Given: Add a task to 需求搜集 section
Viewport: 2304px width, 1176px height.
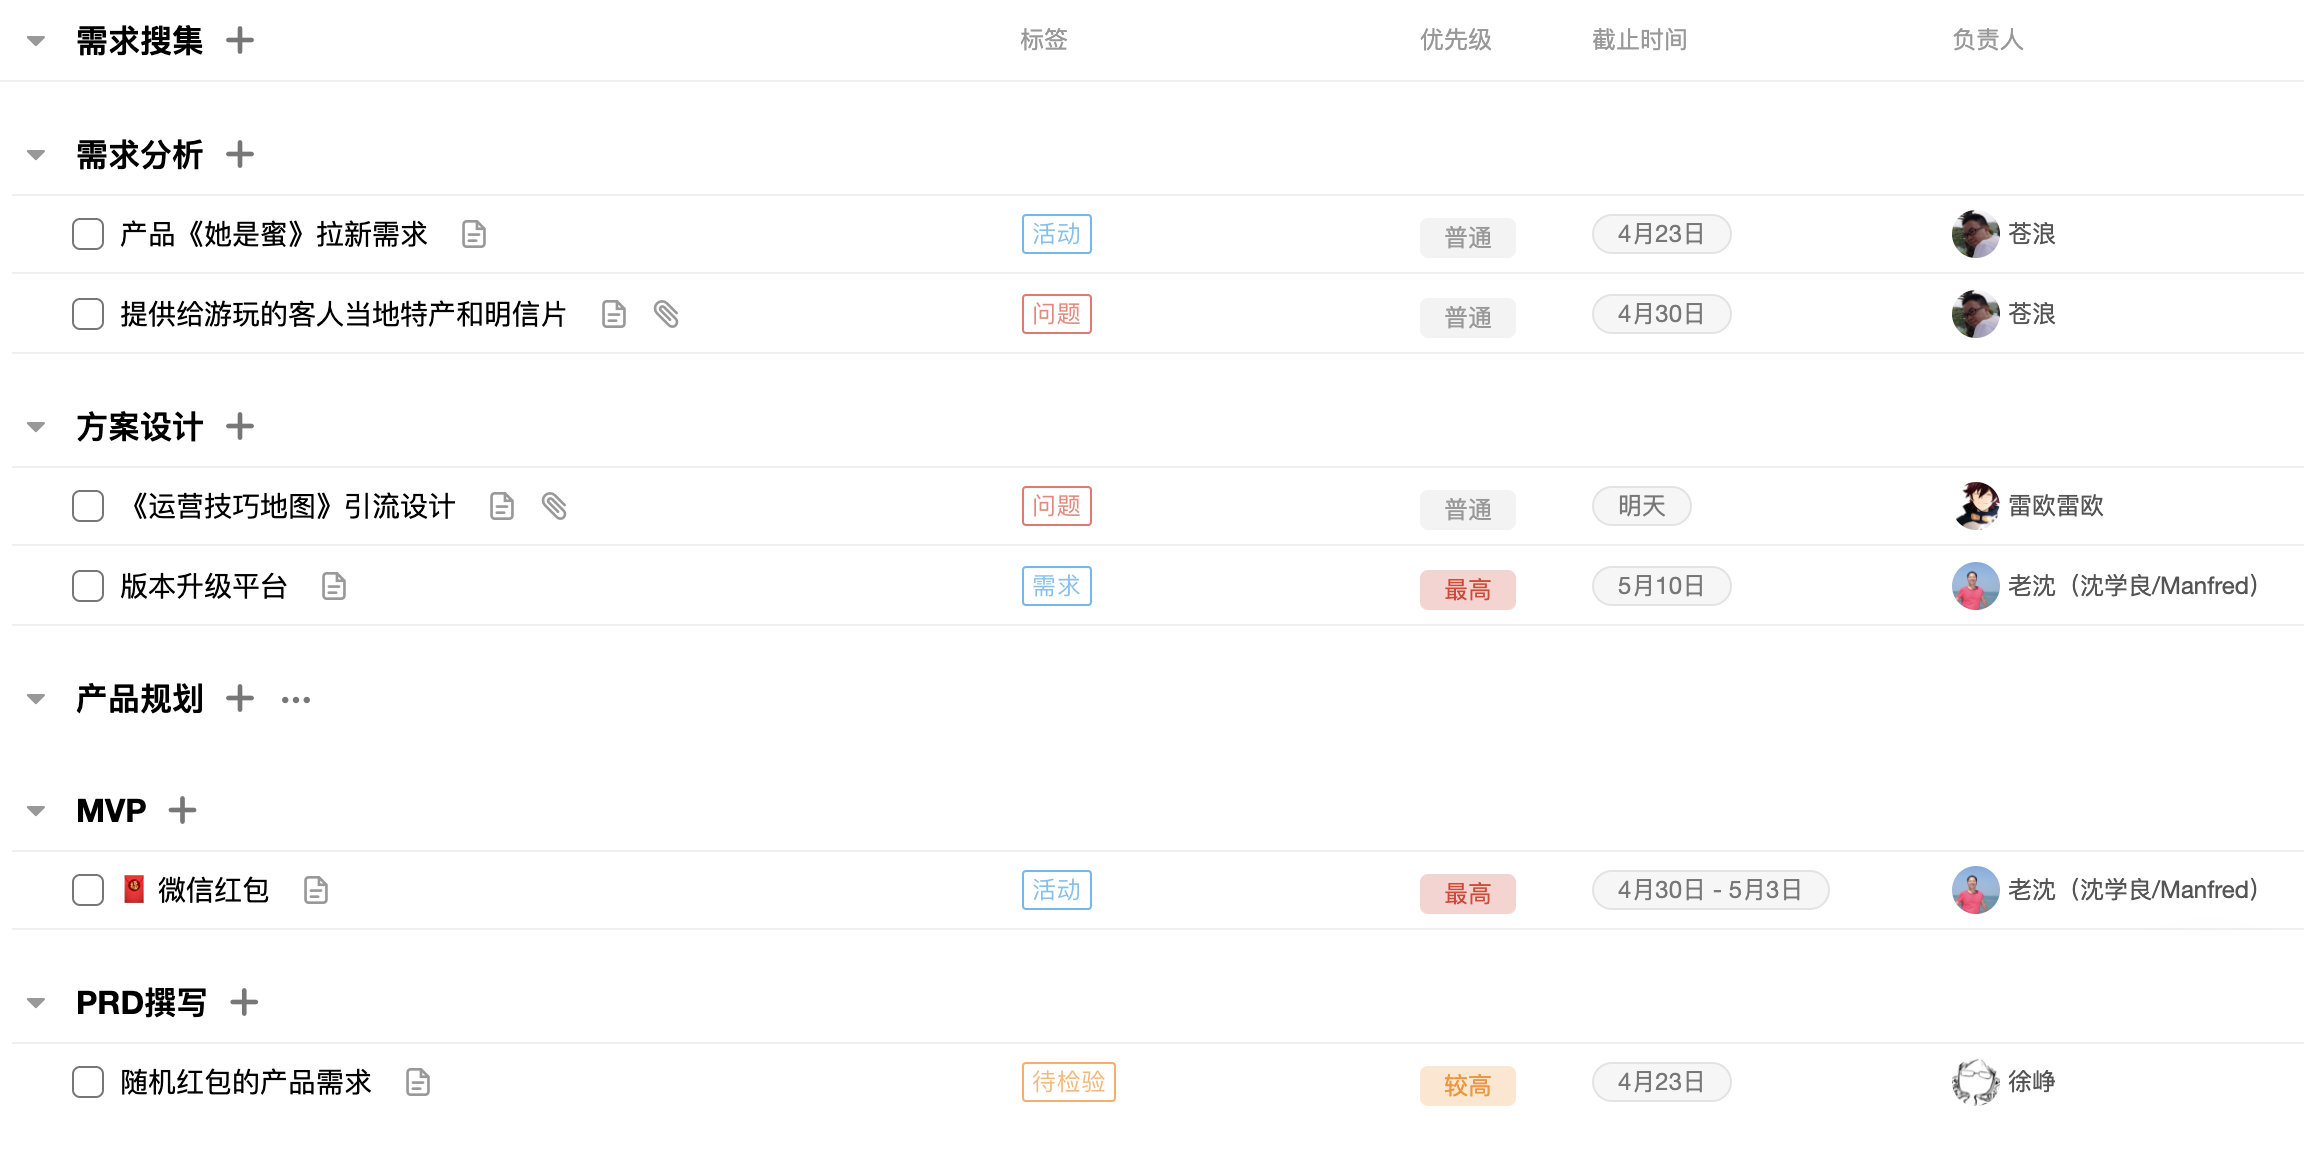Looking at the screenshot, I should point(240,41).
